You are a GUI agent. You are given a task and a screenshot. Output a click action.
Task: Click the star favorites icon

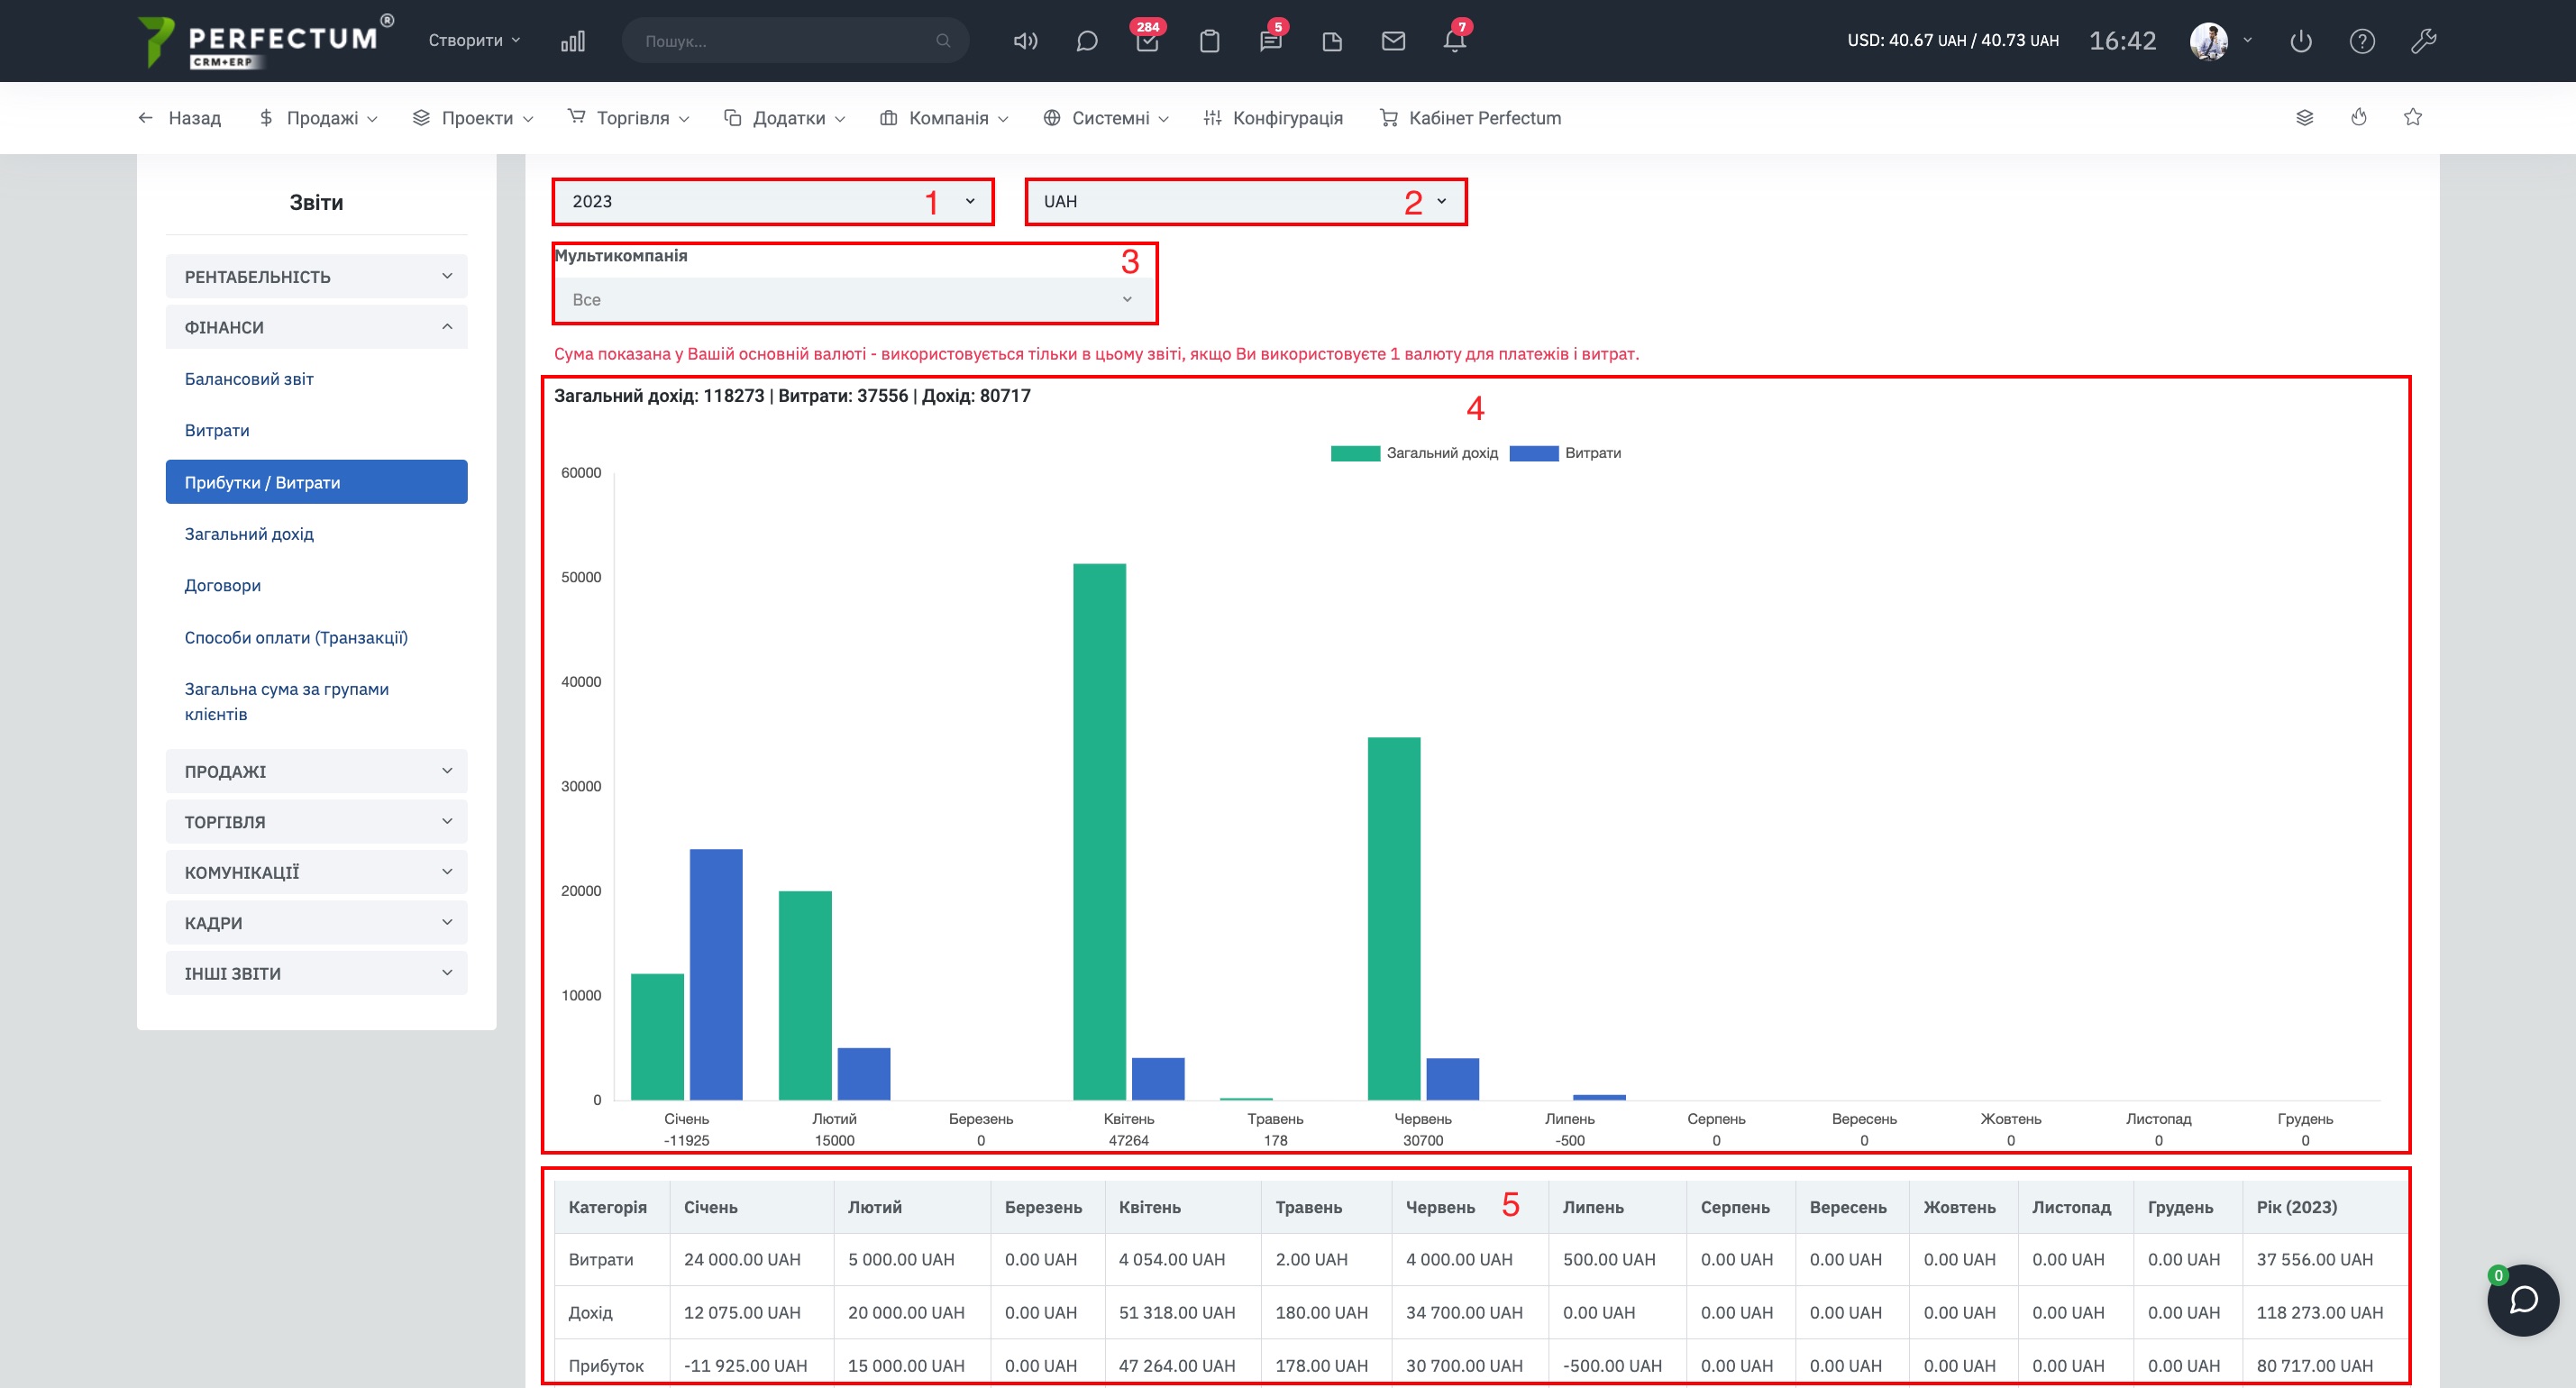(x=2413, y=117)
